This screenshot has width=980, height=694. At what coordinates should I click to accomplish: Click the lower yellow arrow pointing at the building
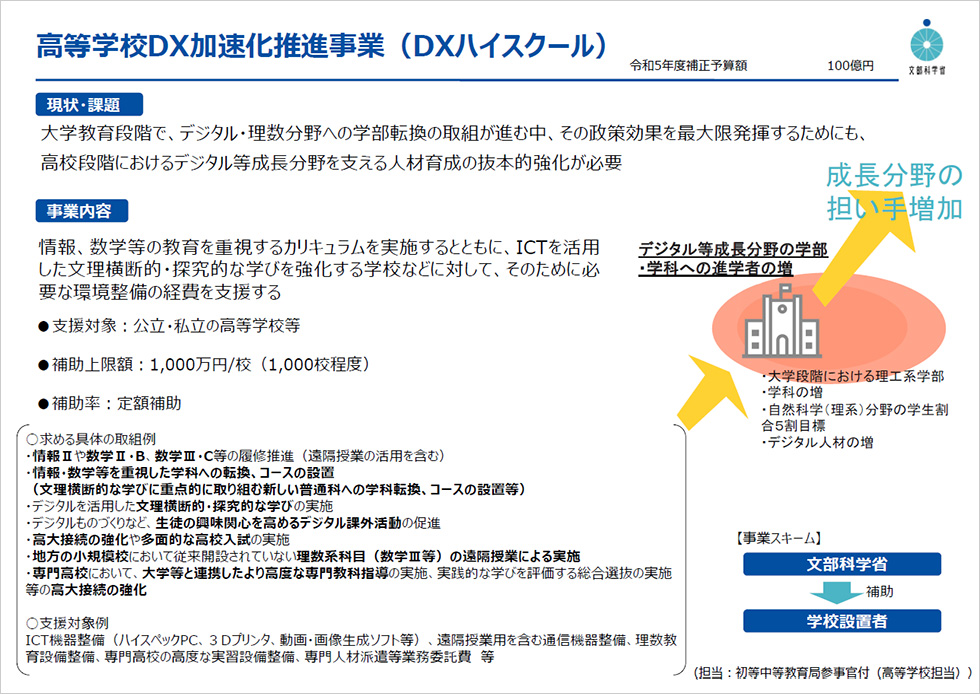(714, 392)
